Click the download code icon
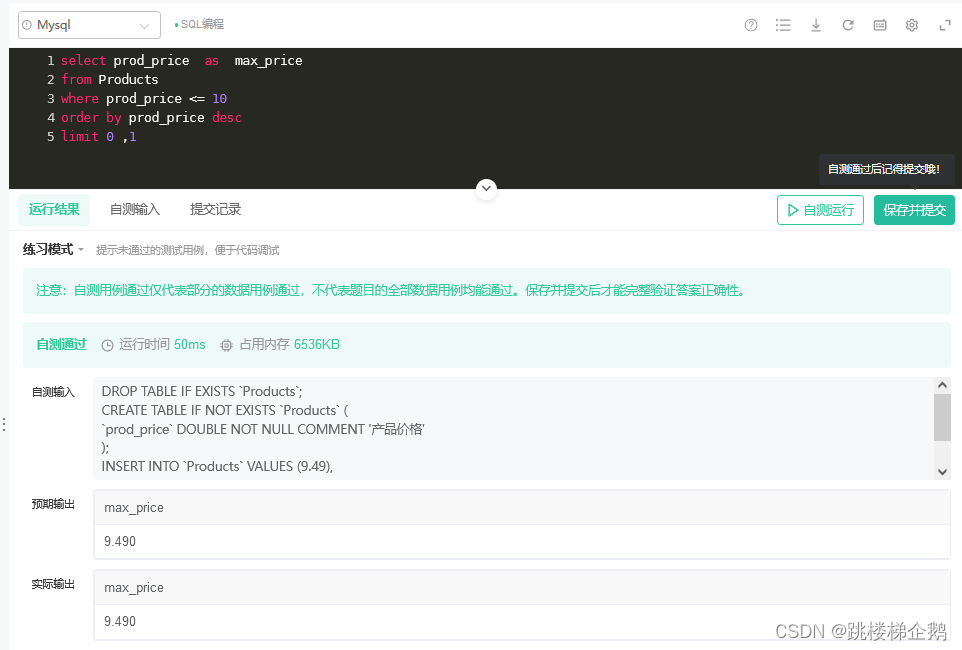The height and width of the screenshot is (650, 962). [x=815, y=25]
